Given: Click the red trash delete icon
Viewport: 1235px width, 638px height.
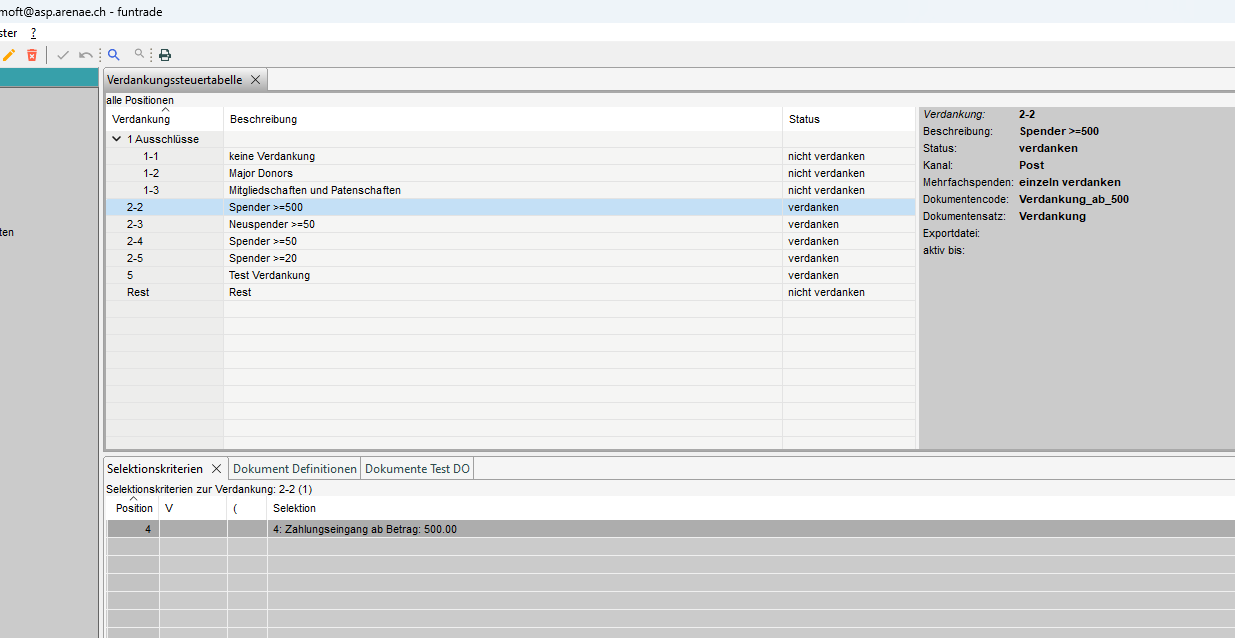Looking at the screenshot, I should click(x=32, y=55).
